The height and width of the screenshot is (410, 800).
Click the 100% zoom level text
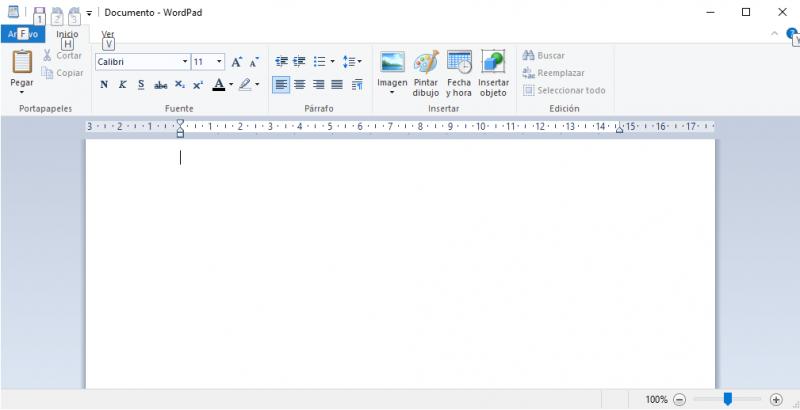coord(656,400)
